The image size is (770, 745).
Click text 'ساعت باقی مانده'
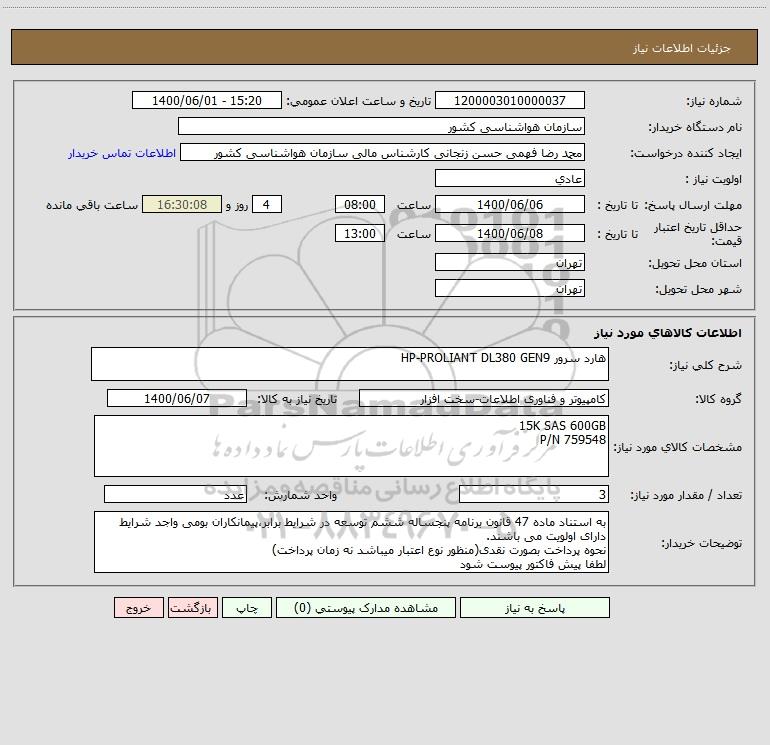point(92,205)
